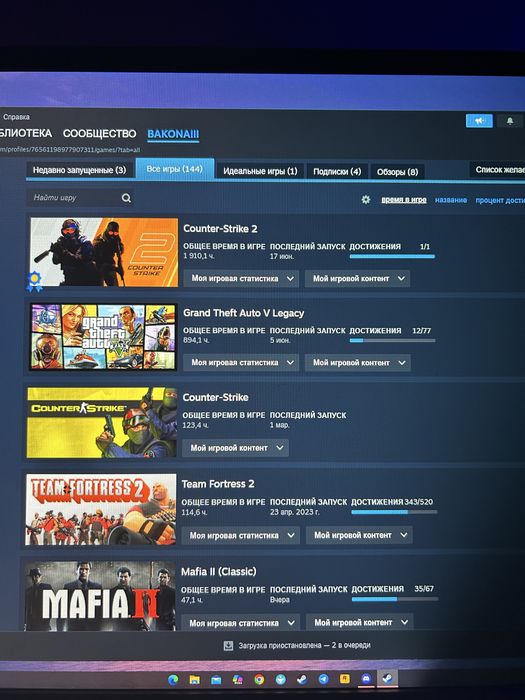Open File Explorer from the taskbar

click(194, 679)
